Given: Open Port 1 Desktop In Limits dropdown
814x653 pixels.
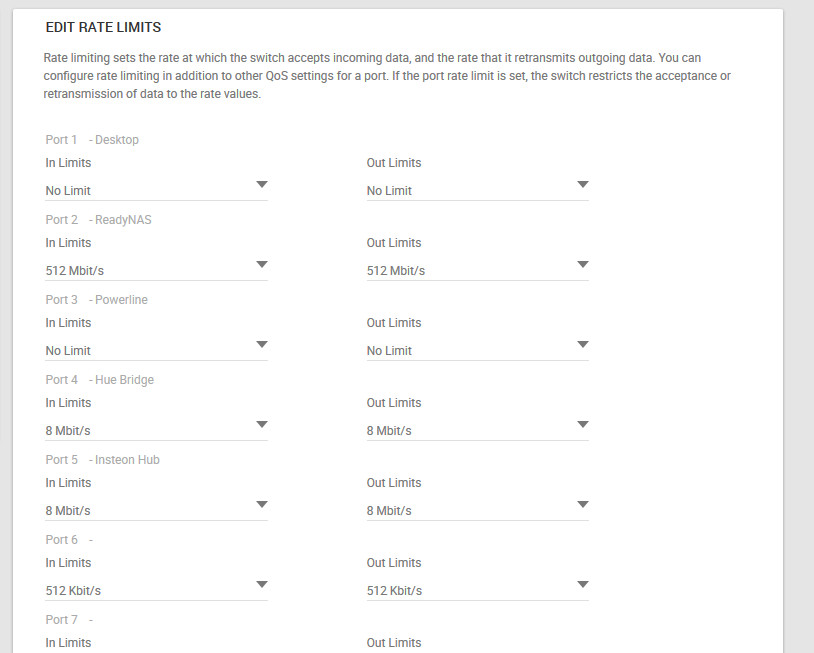Looking at the screenshot, I should (x=156, y=190).
